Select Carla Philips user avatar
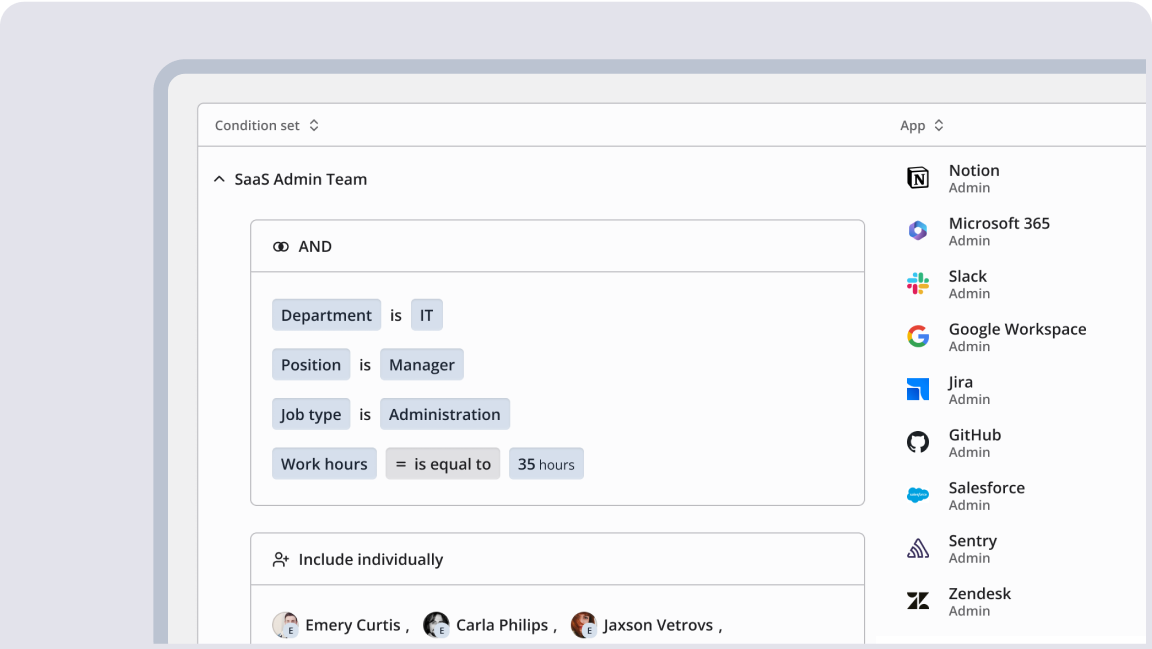The image size is (1152, 649). pos(436,625)
